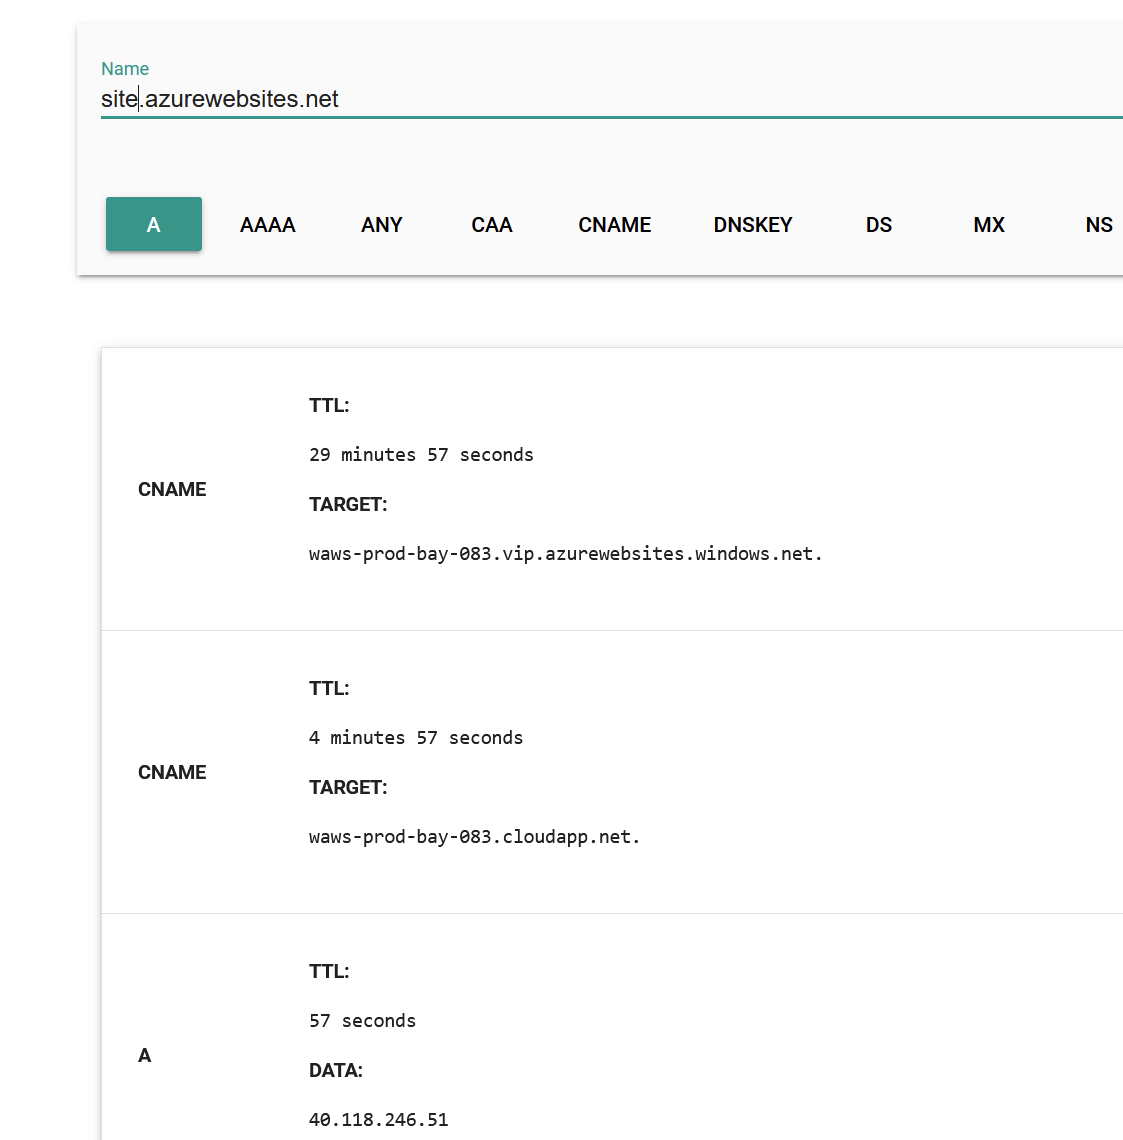Select the NS record type
The image size is (1123, 1140).
click(x=1098, y=225)
